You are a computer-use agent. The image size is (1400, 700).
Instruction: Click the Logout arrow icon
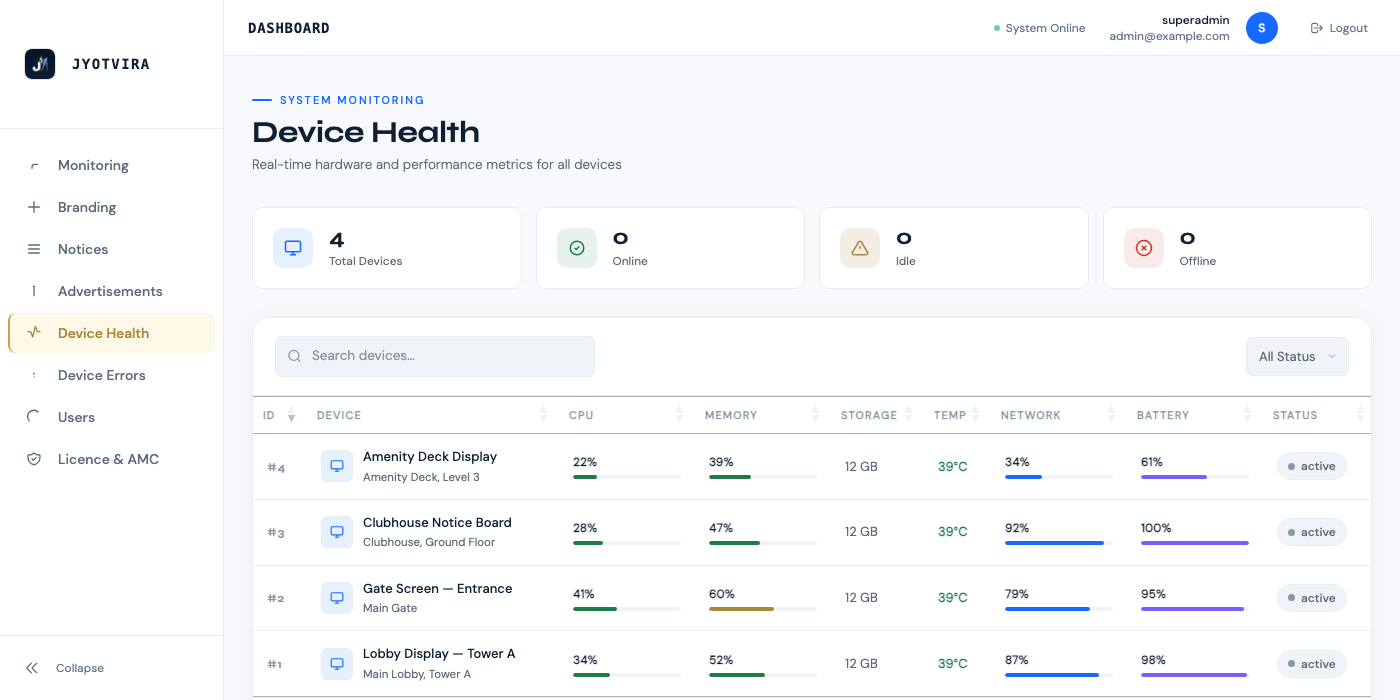(1317, 28)
